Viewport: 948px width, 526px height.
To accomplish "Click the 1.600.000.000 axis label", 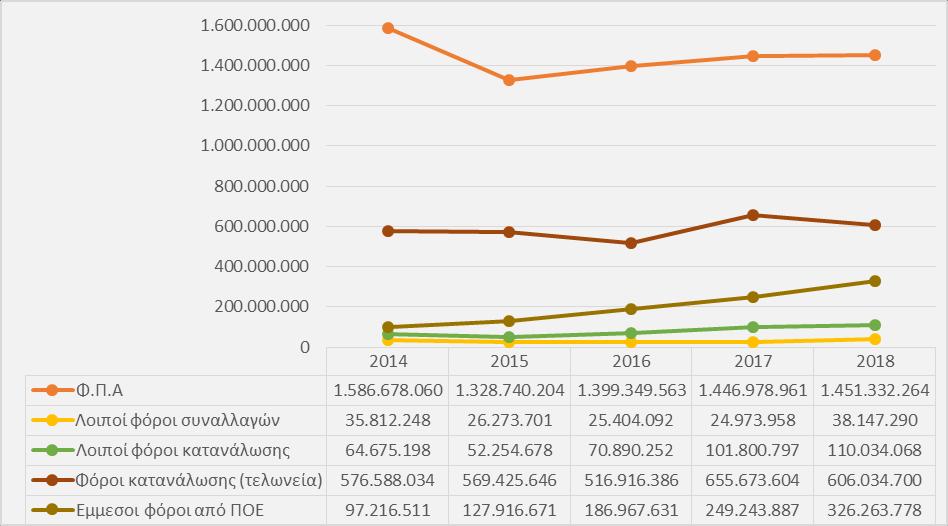I will [x=255, y=25].
